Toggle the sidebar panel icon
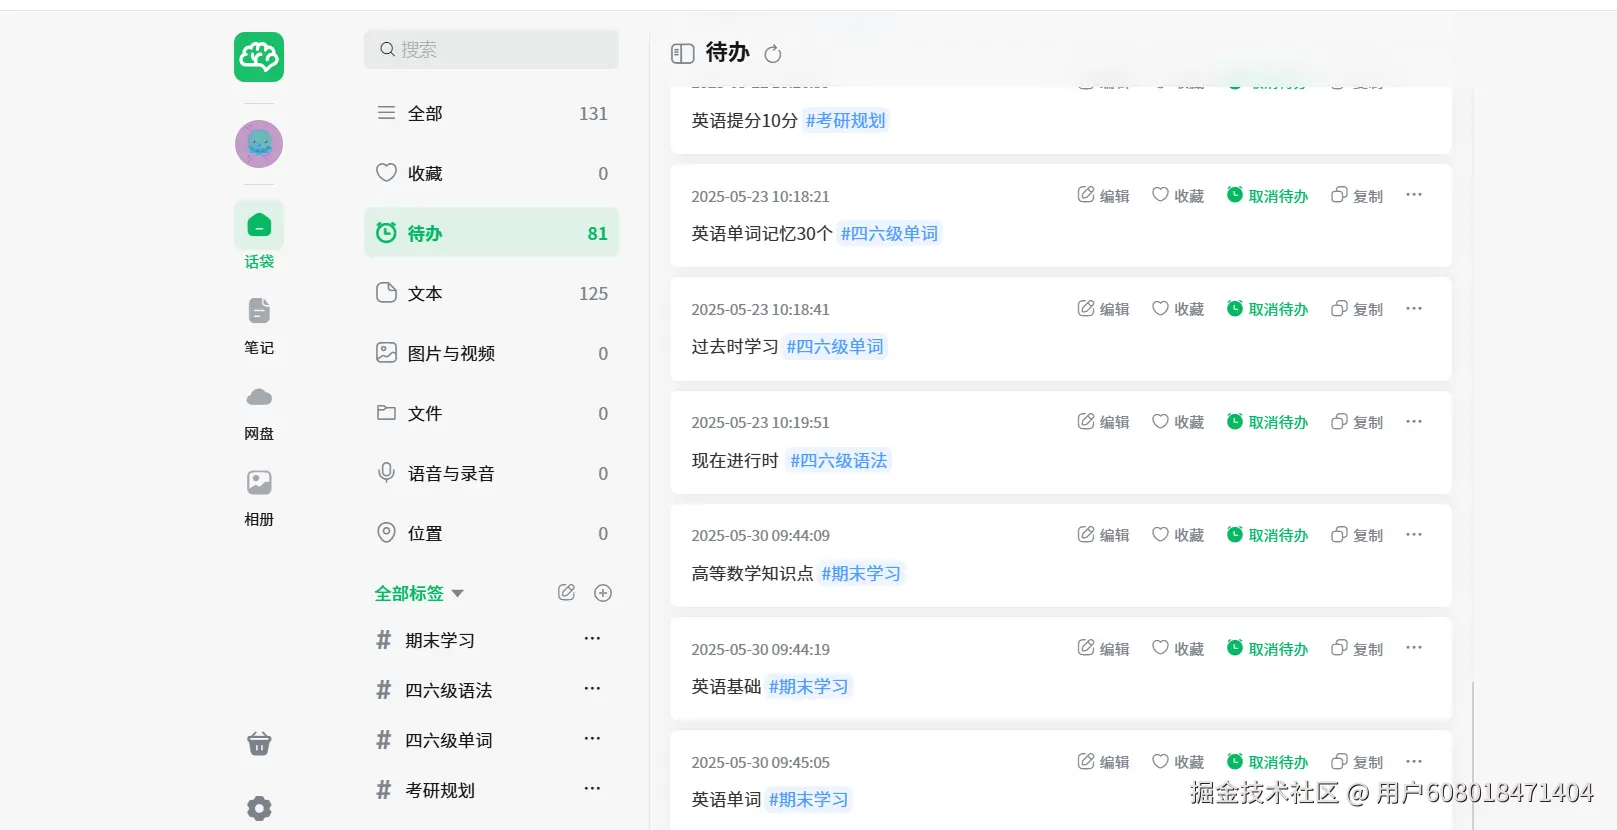The image size is (1617, 830). pos(683,53)
